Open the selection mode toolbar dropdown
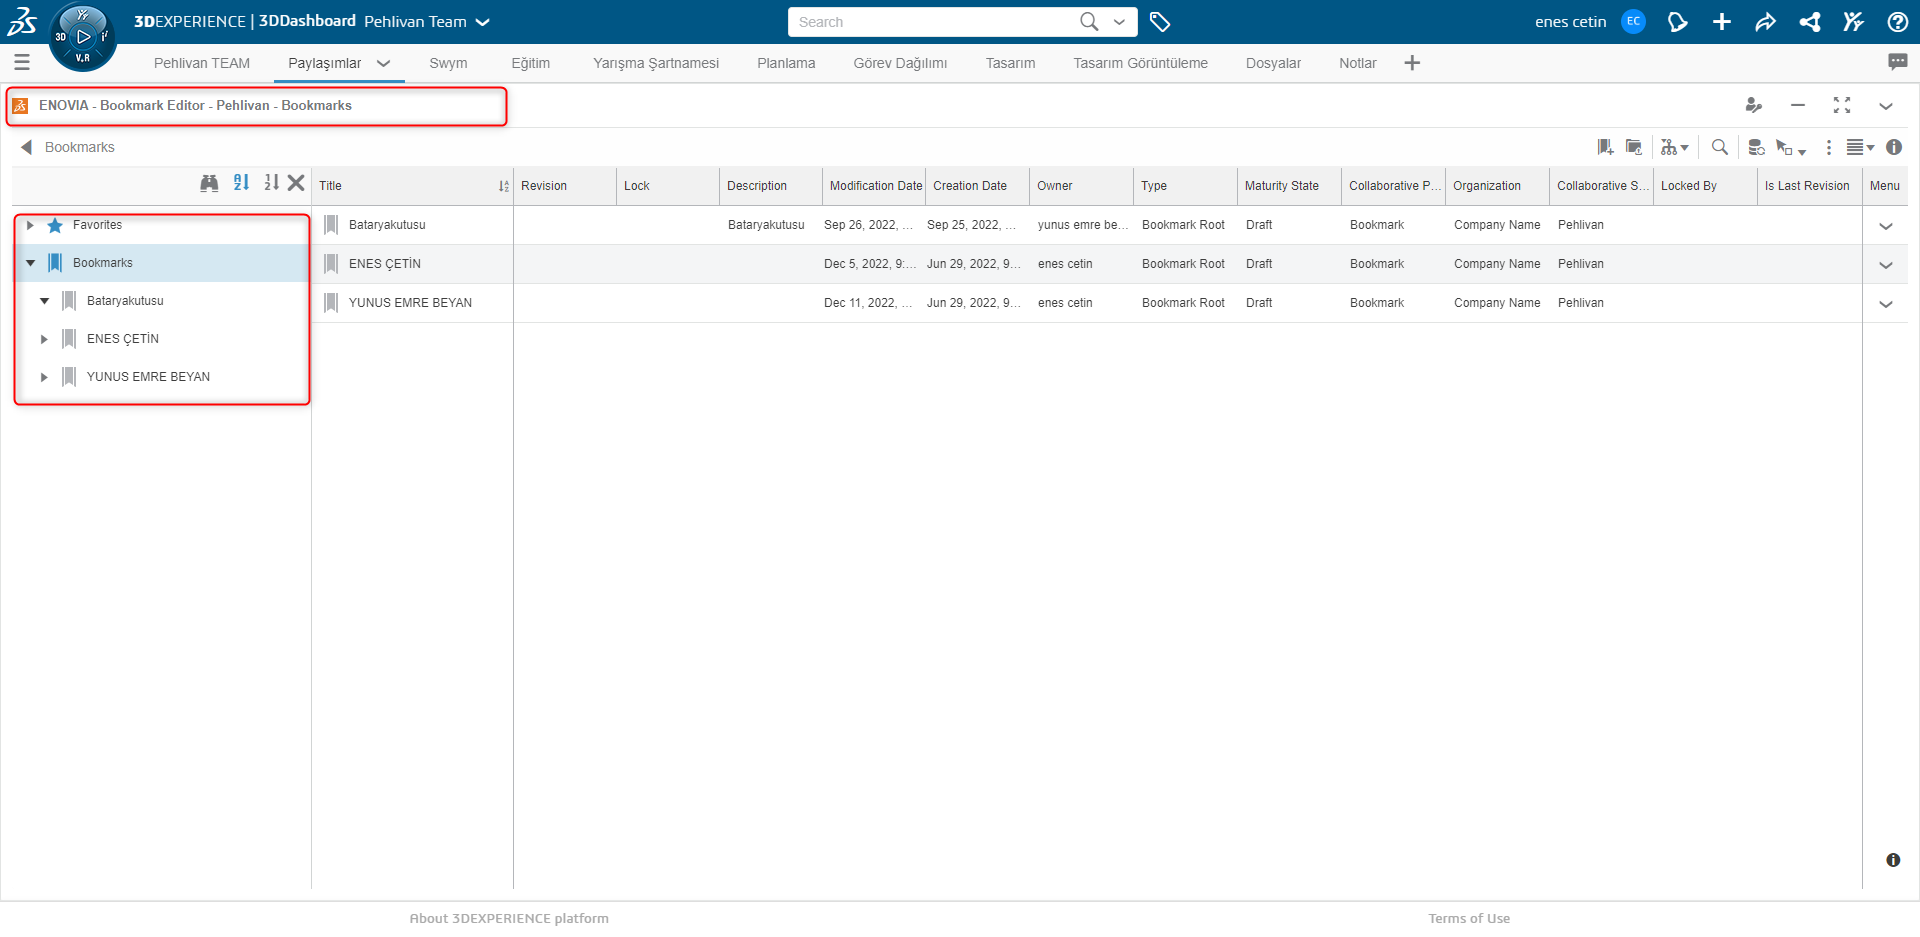The width and height of the screenshot is (1920, 937). (1791, 148)
